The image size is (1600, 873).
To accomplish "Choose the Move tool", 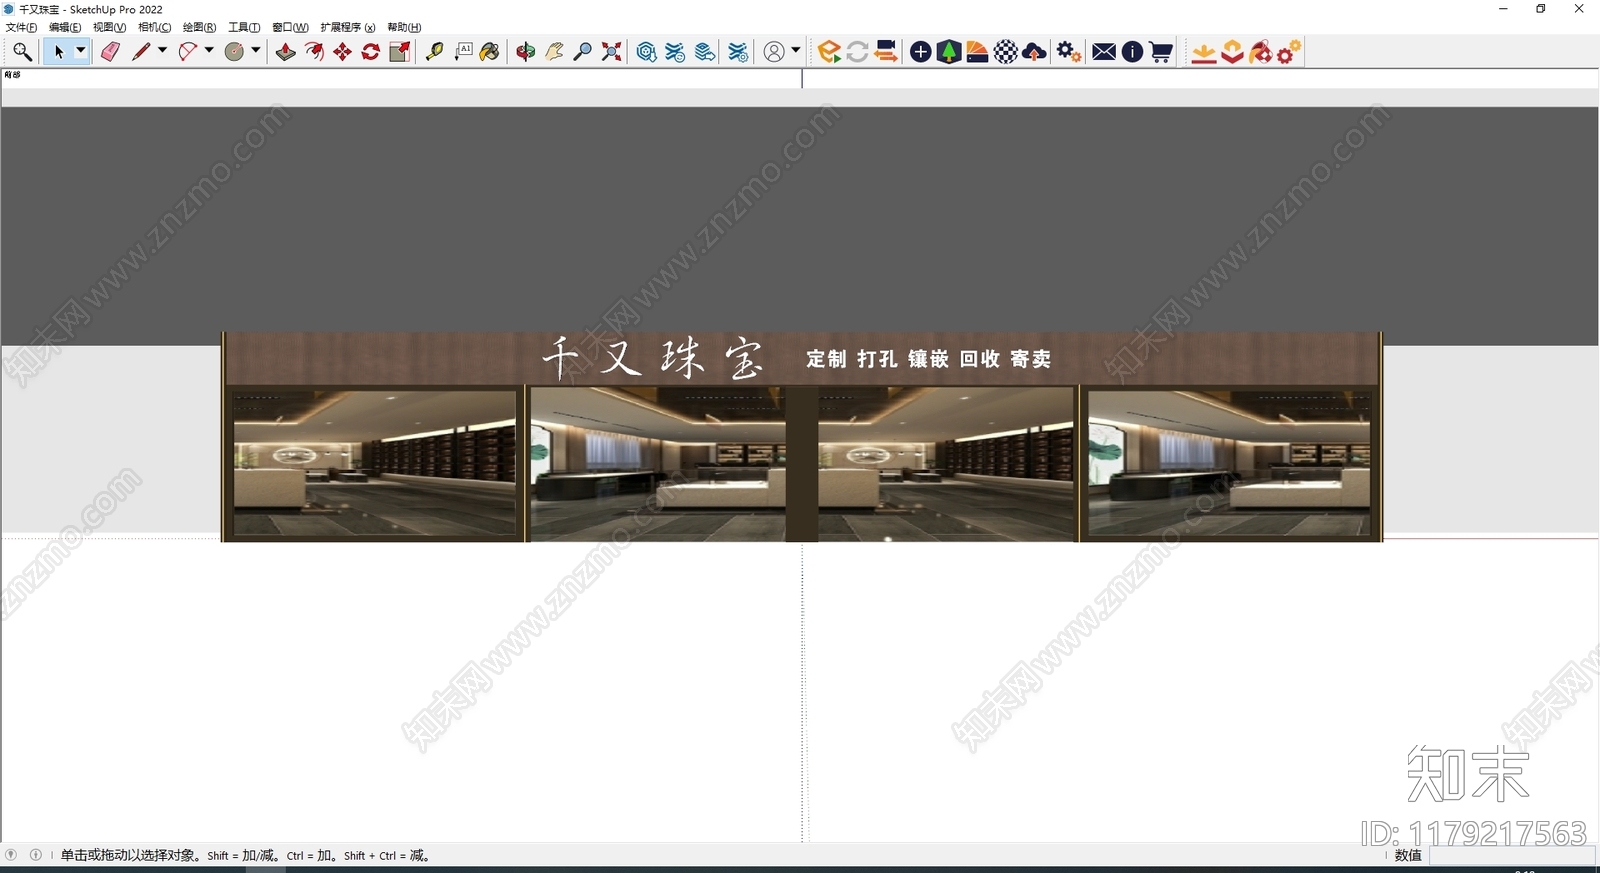I will coord(342,52).
